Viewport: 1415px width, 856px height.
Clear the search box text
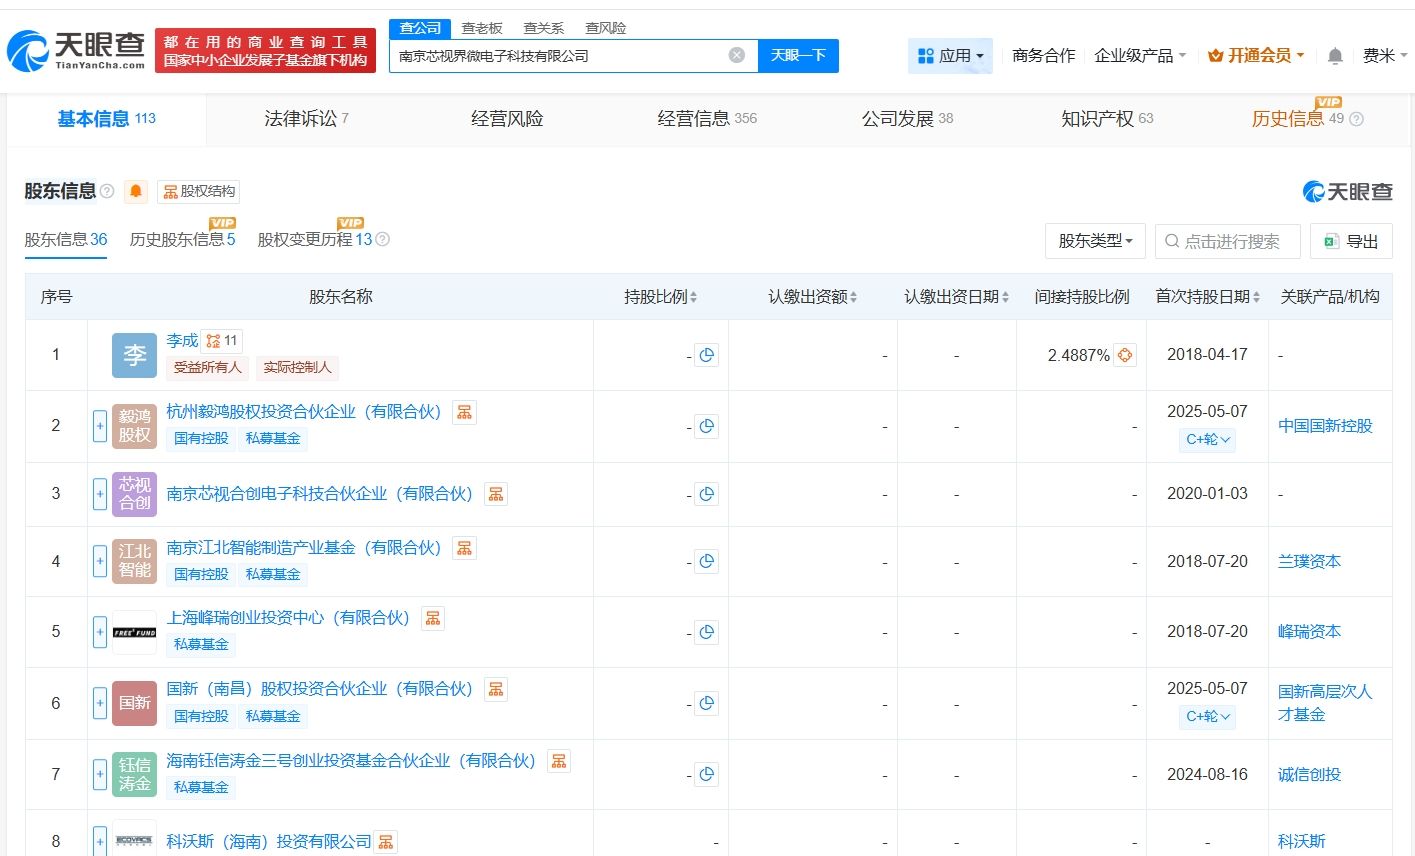pos(737,55)
